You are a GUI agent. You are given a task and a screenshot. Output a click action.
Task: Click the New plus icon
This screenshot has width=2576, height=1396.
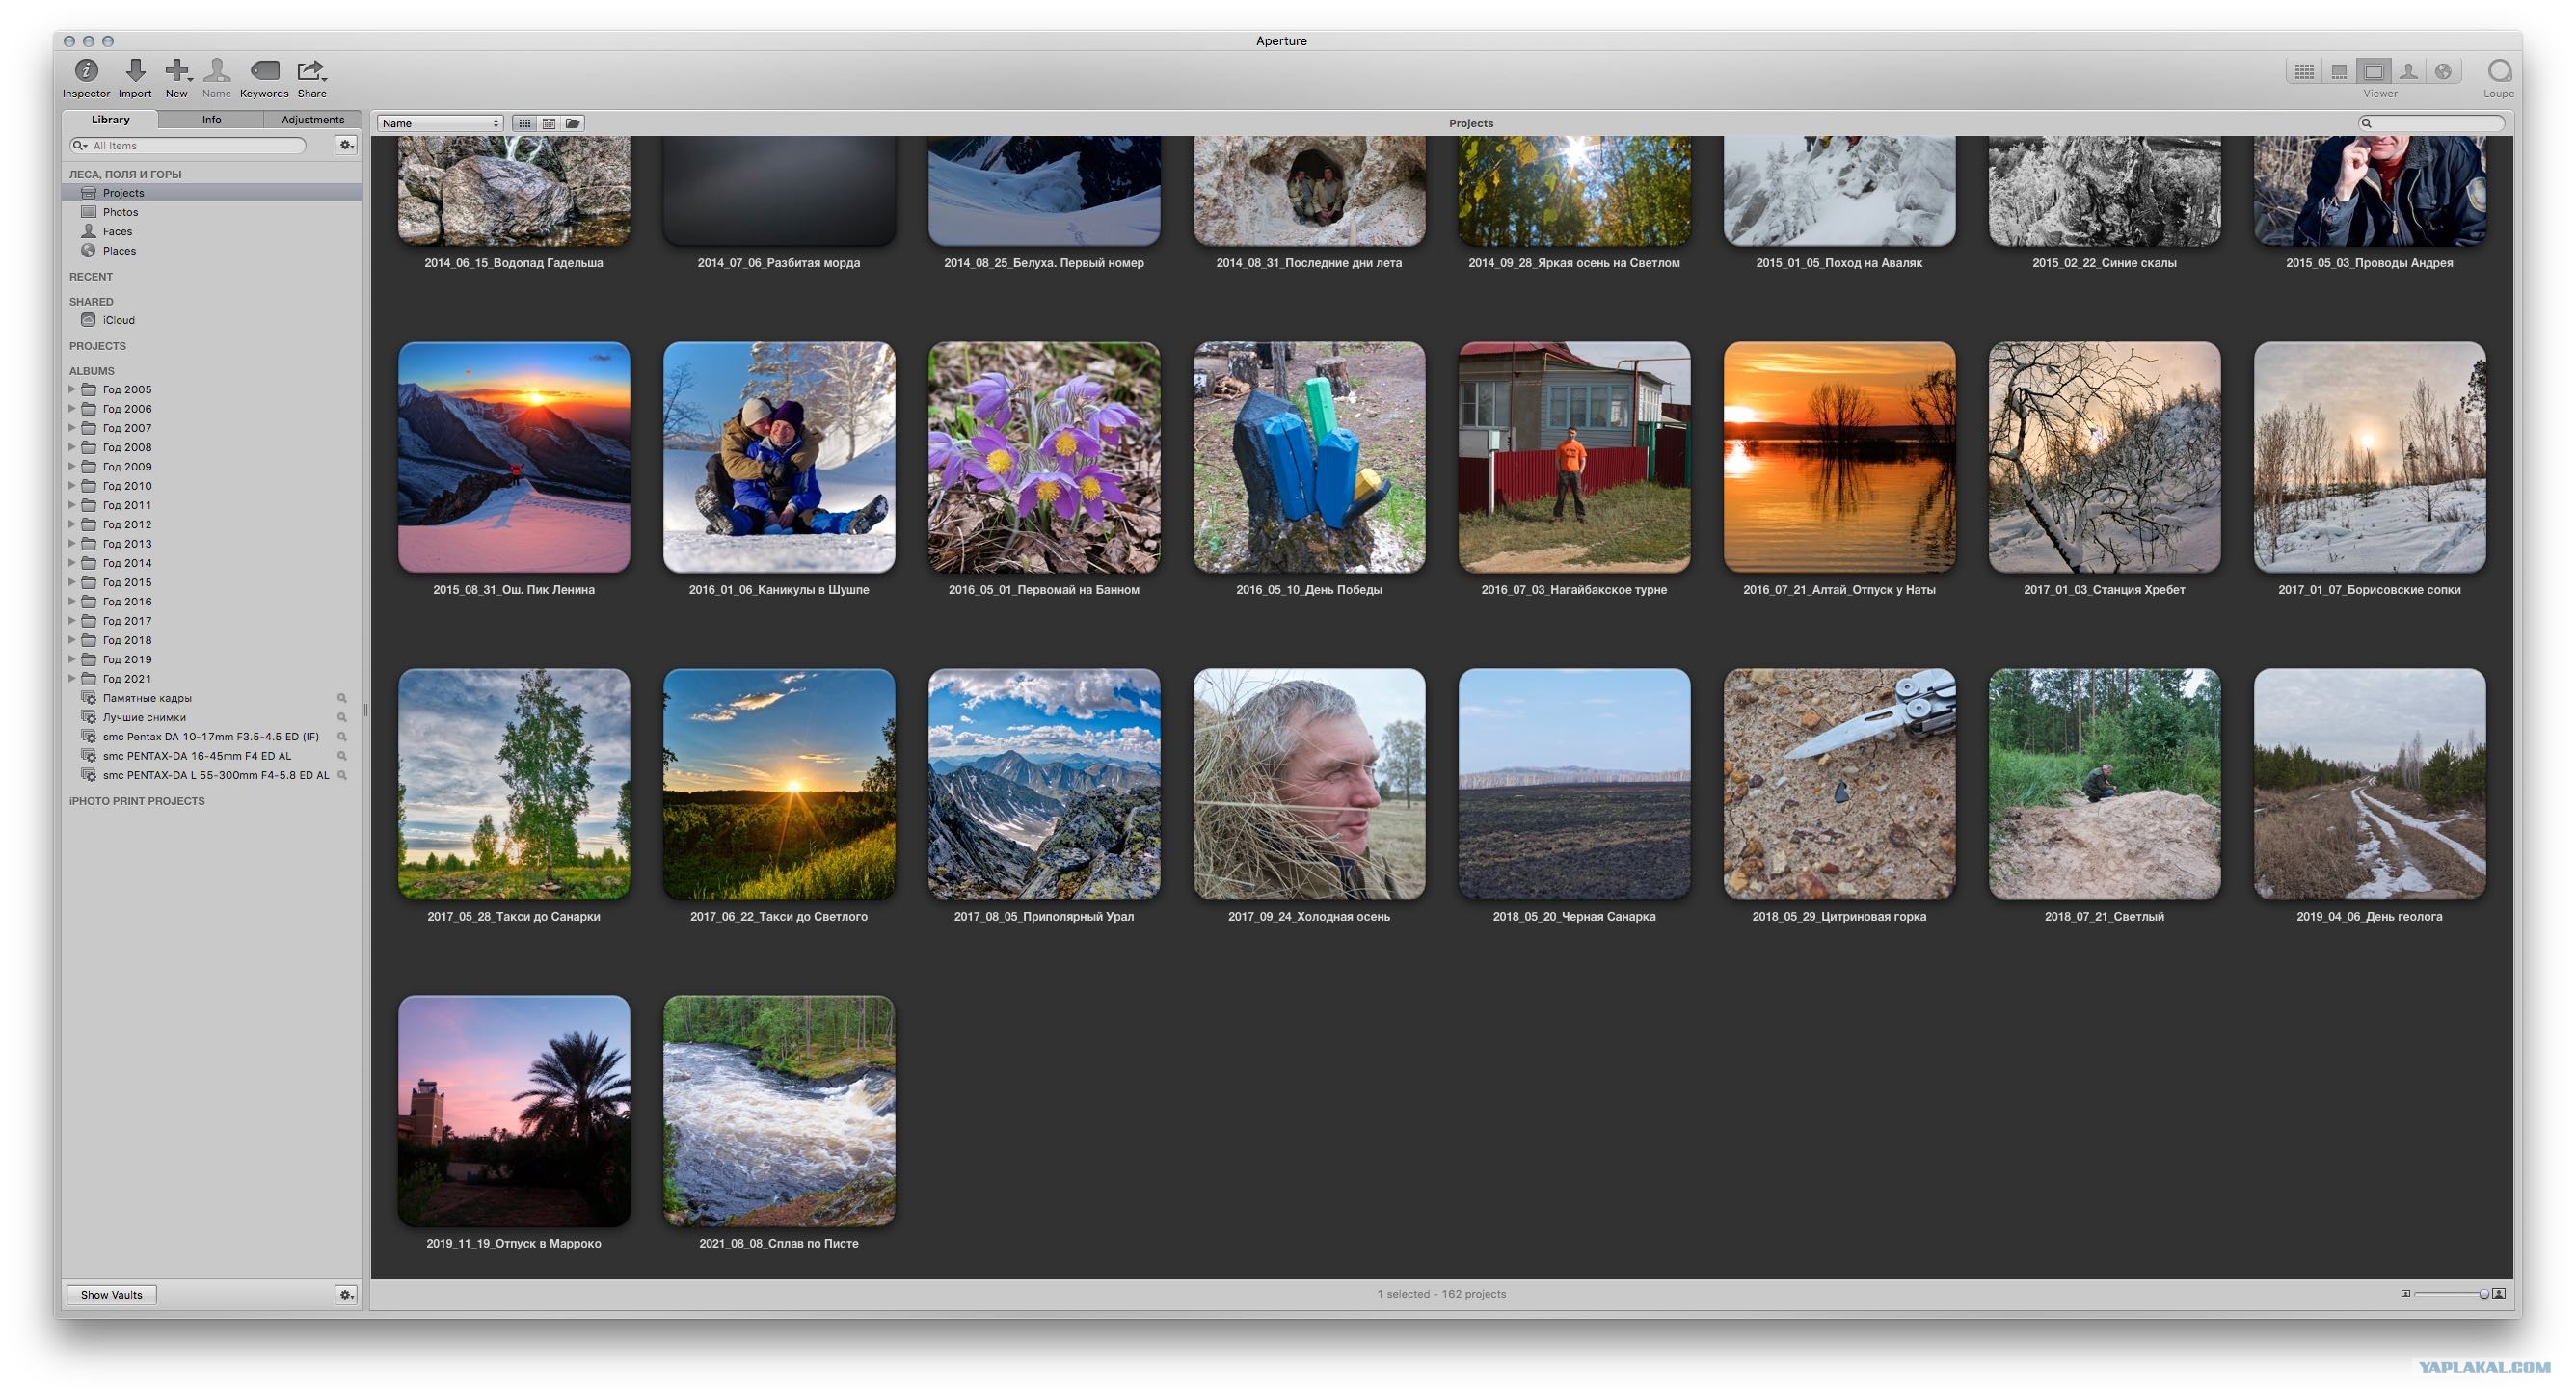tap(177, 70)
